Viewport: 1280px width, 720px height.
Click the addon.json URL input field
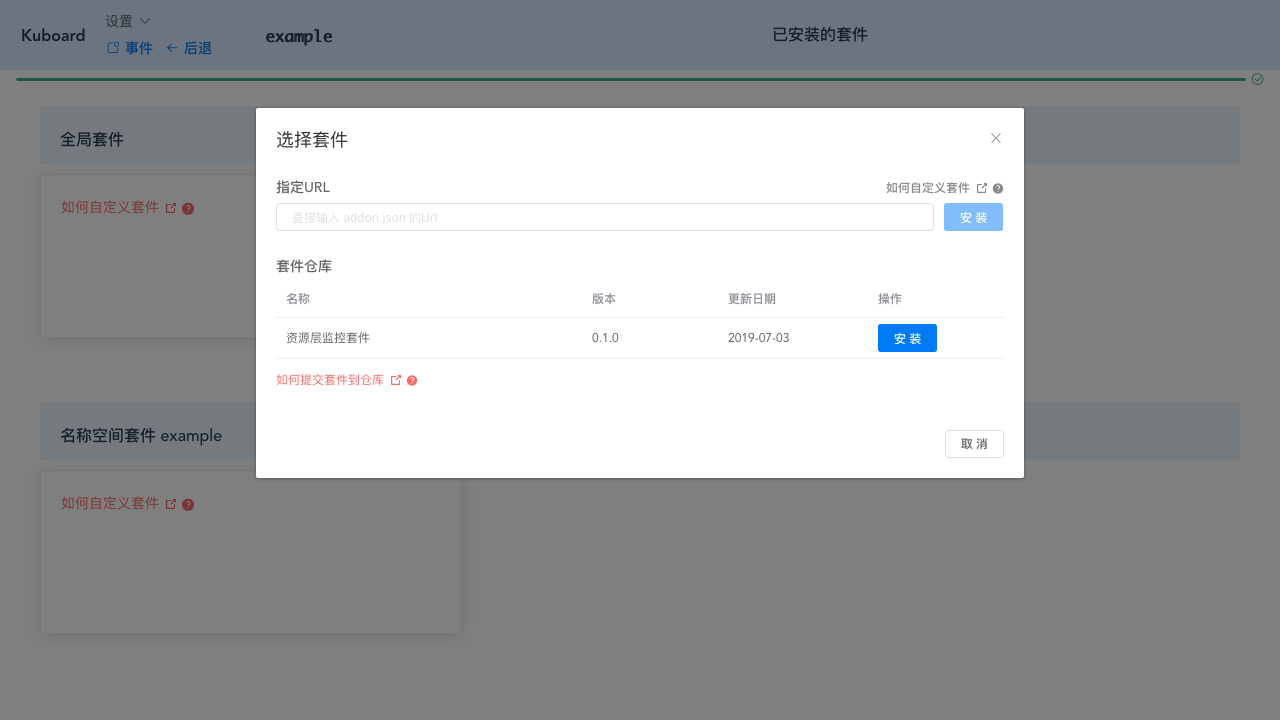pos(604,217)
